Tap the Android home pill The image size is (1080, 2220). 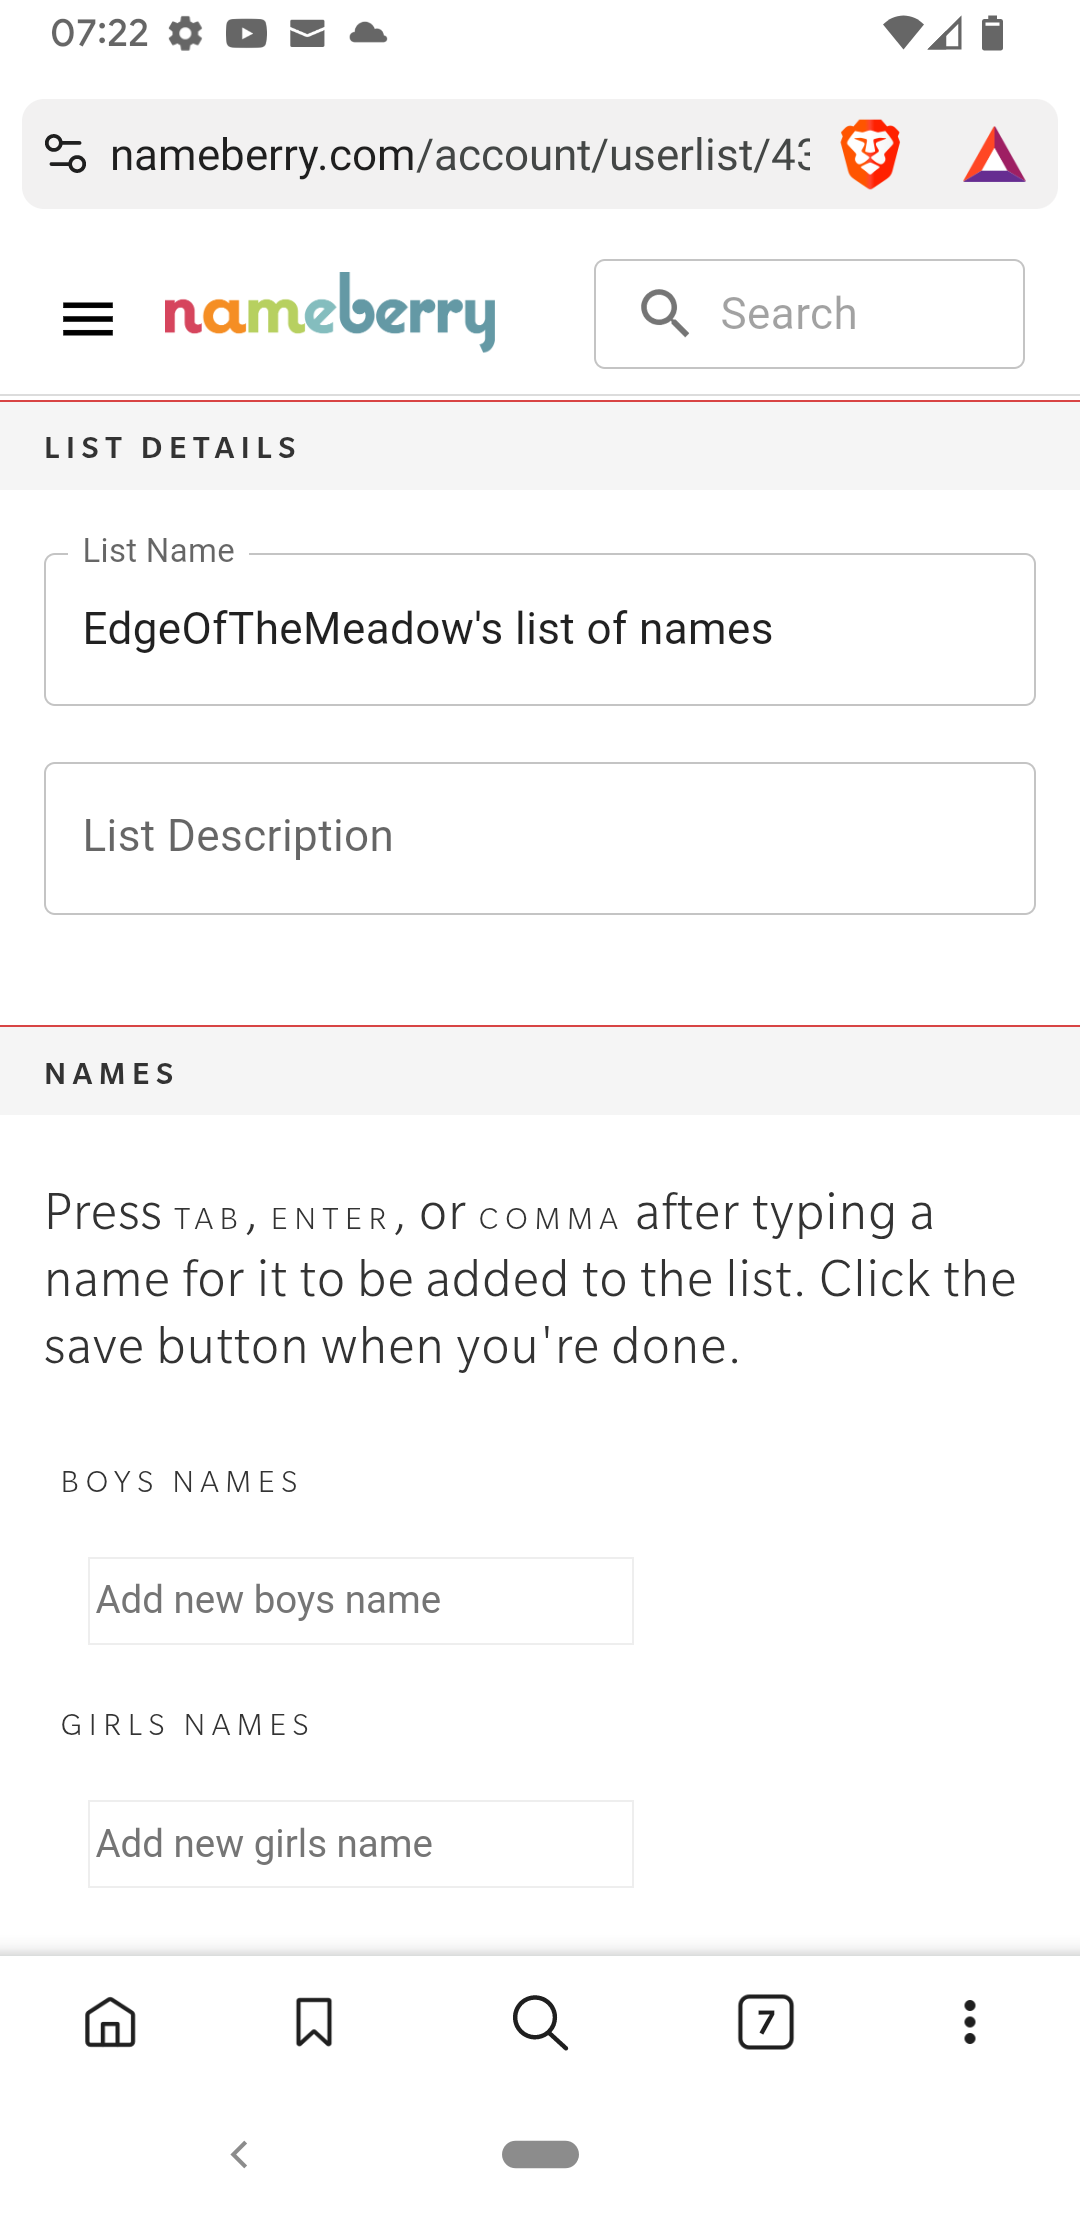pos(540,2154)
